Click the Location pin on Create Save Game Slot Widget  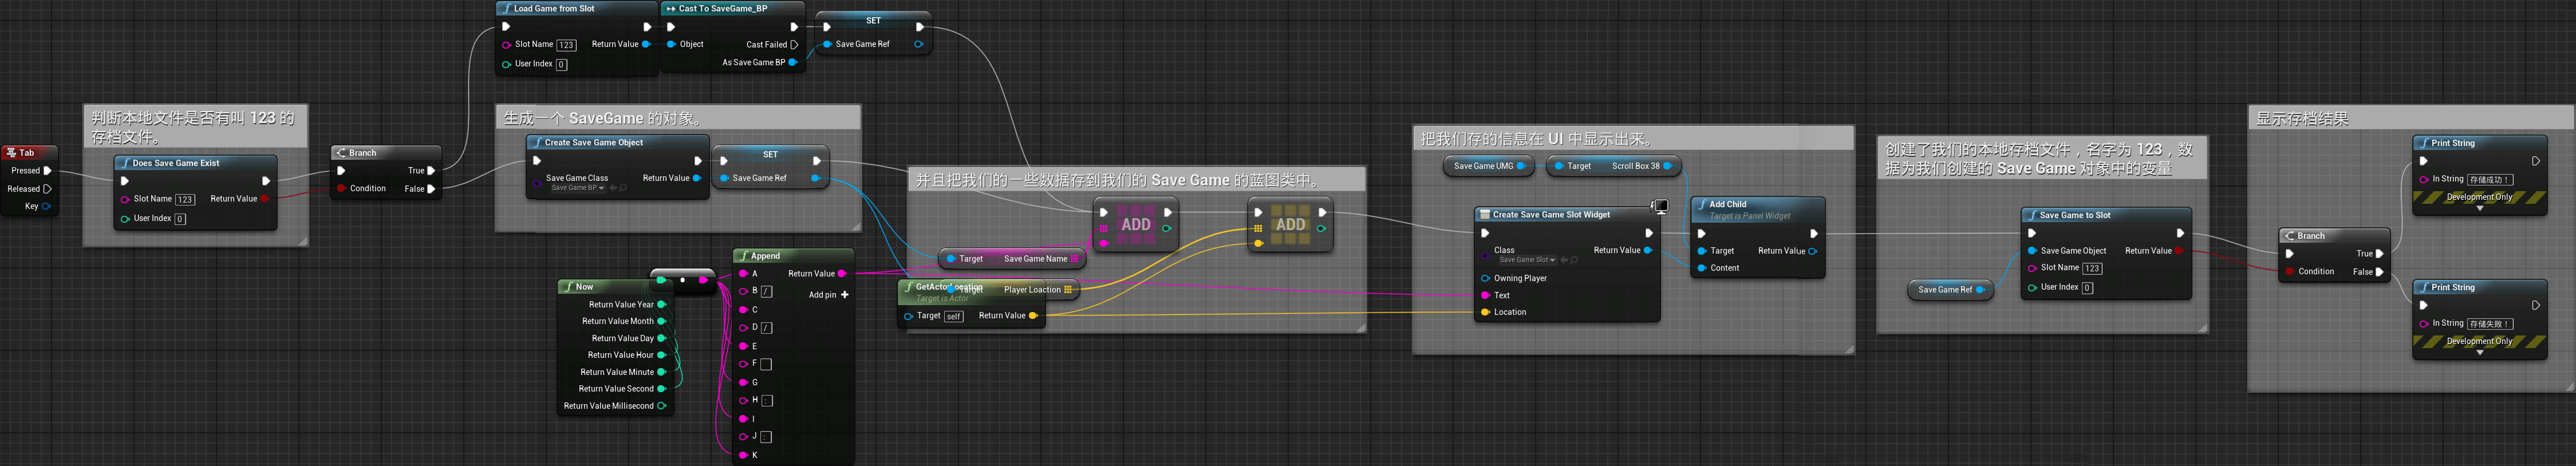tap(1486, 312)
